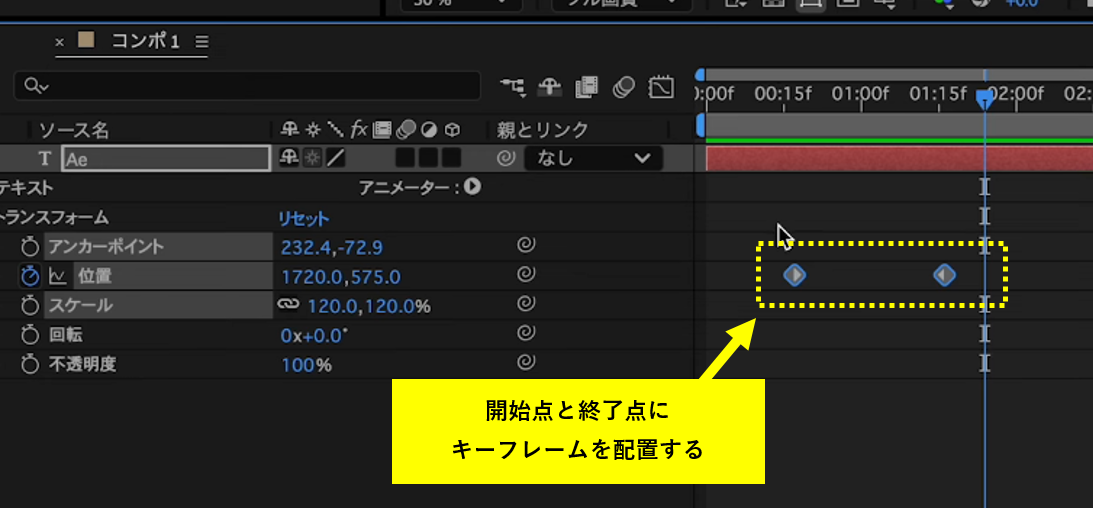
Task: Toggle hide shy layers in timeline toolbar
Action: pyautogui.click(x=550, y=86)
